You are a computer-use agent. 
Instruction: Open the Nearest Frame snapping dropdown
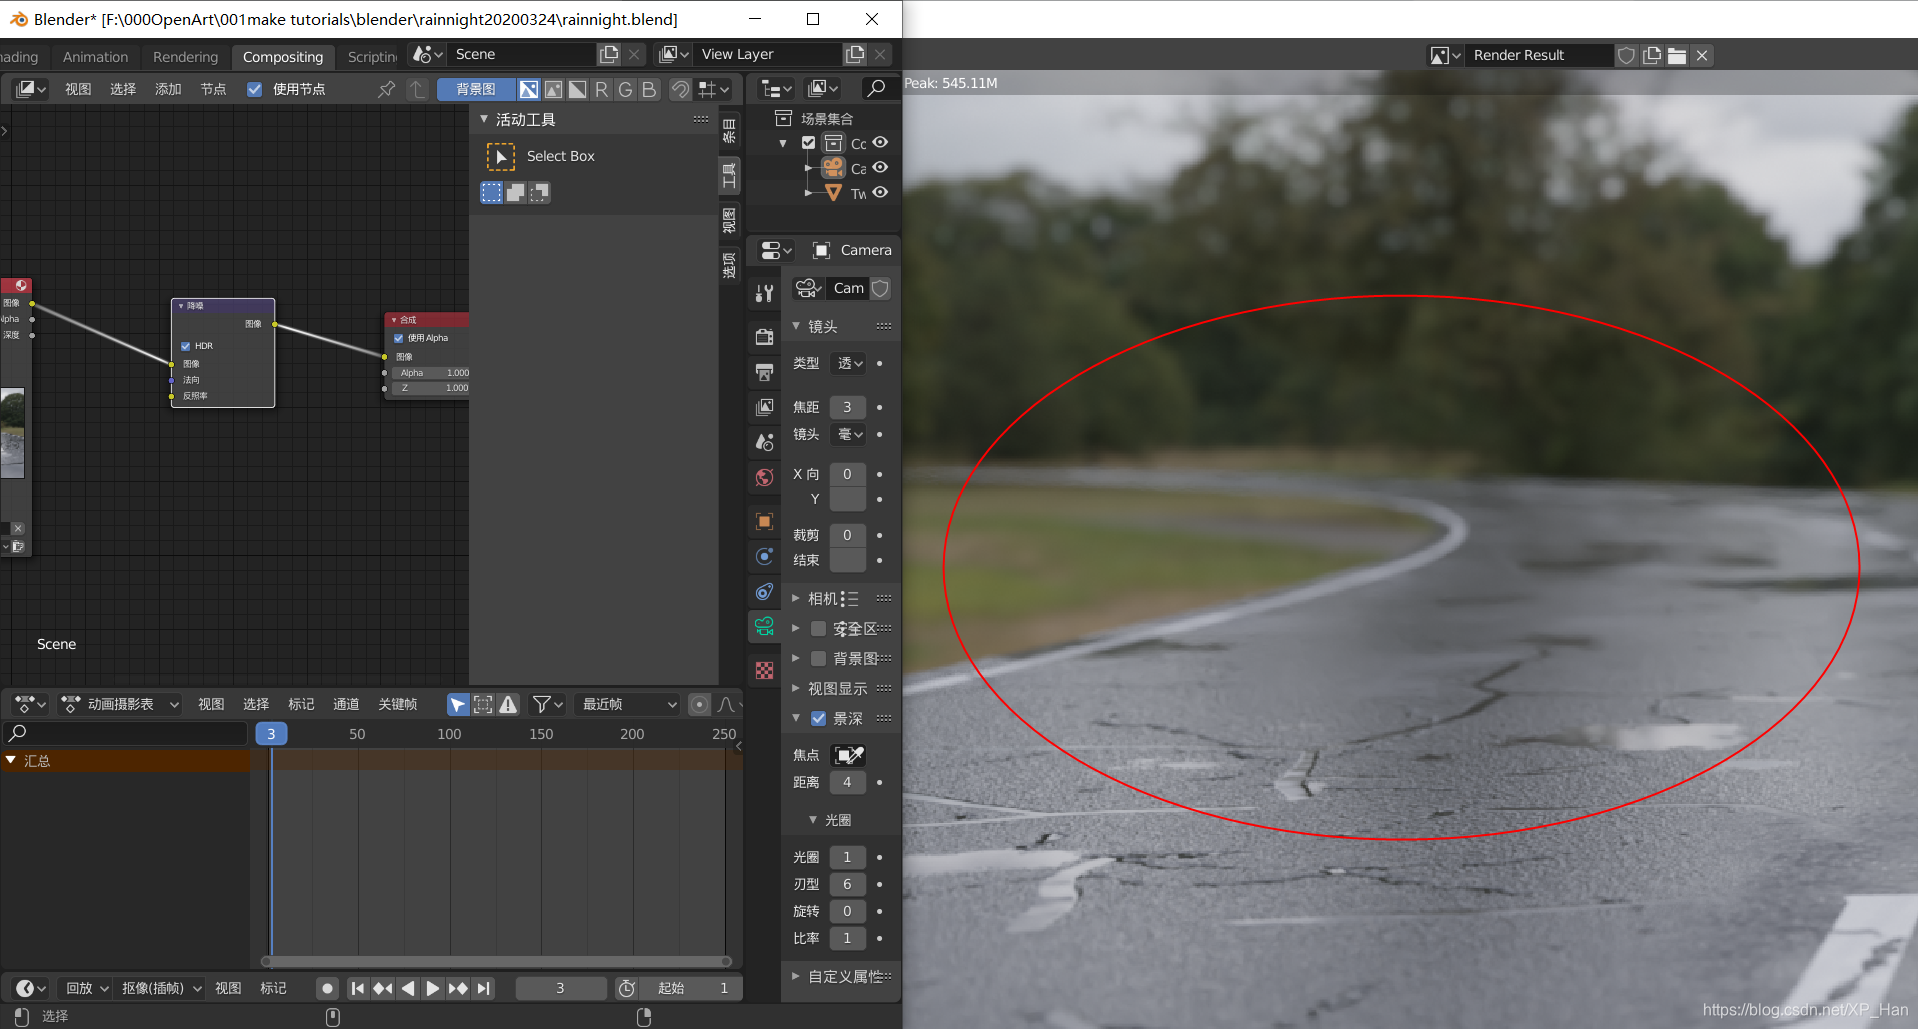click(x=627, y=704)
